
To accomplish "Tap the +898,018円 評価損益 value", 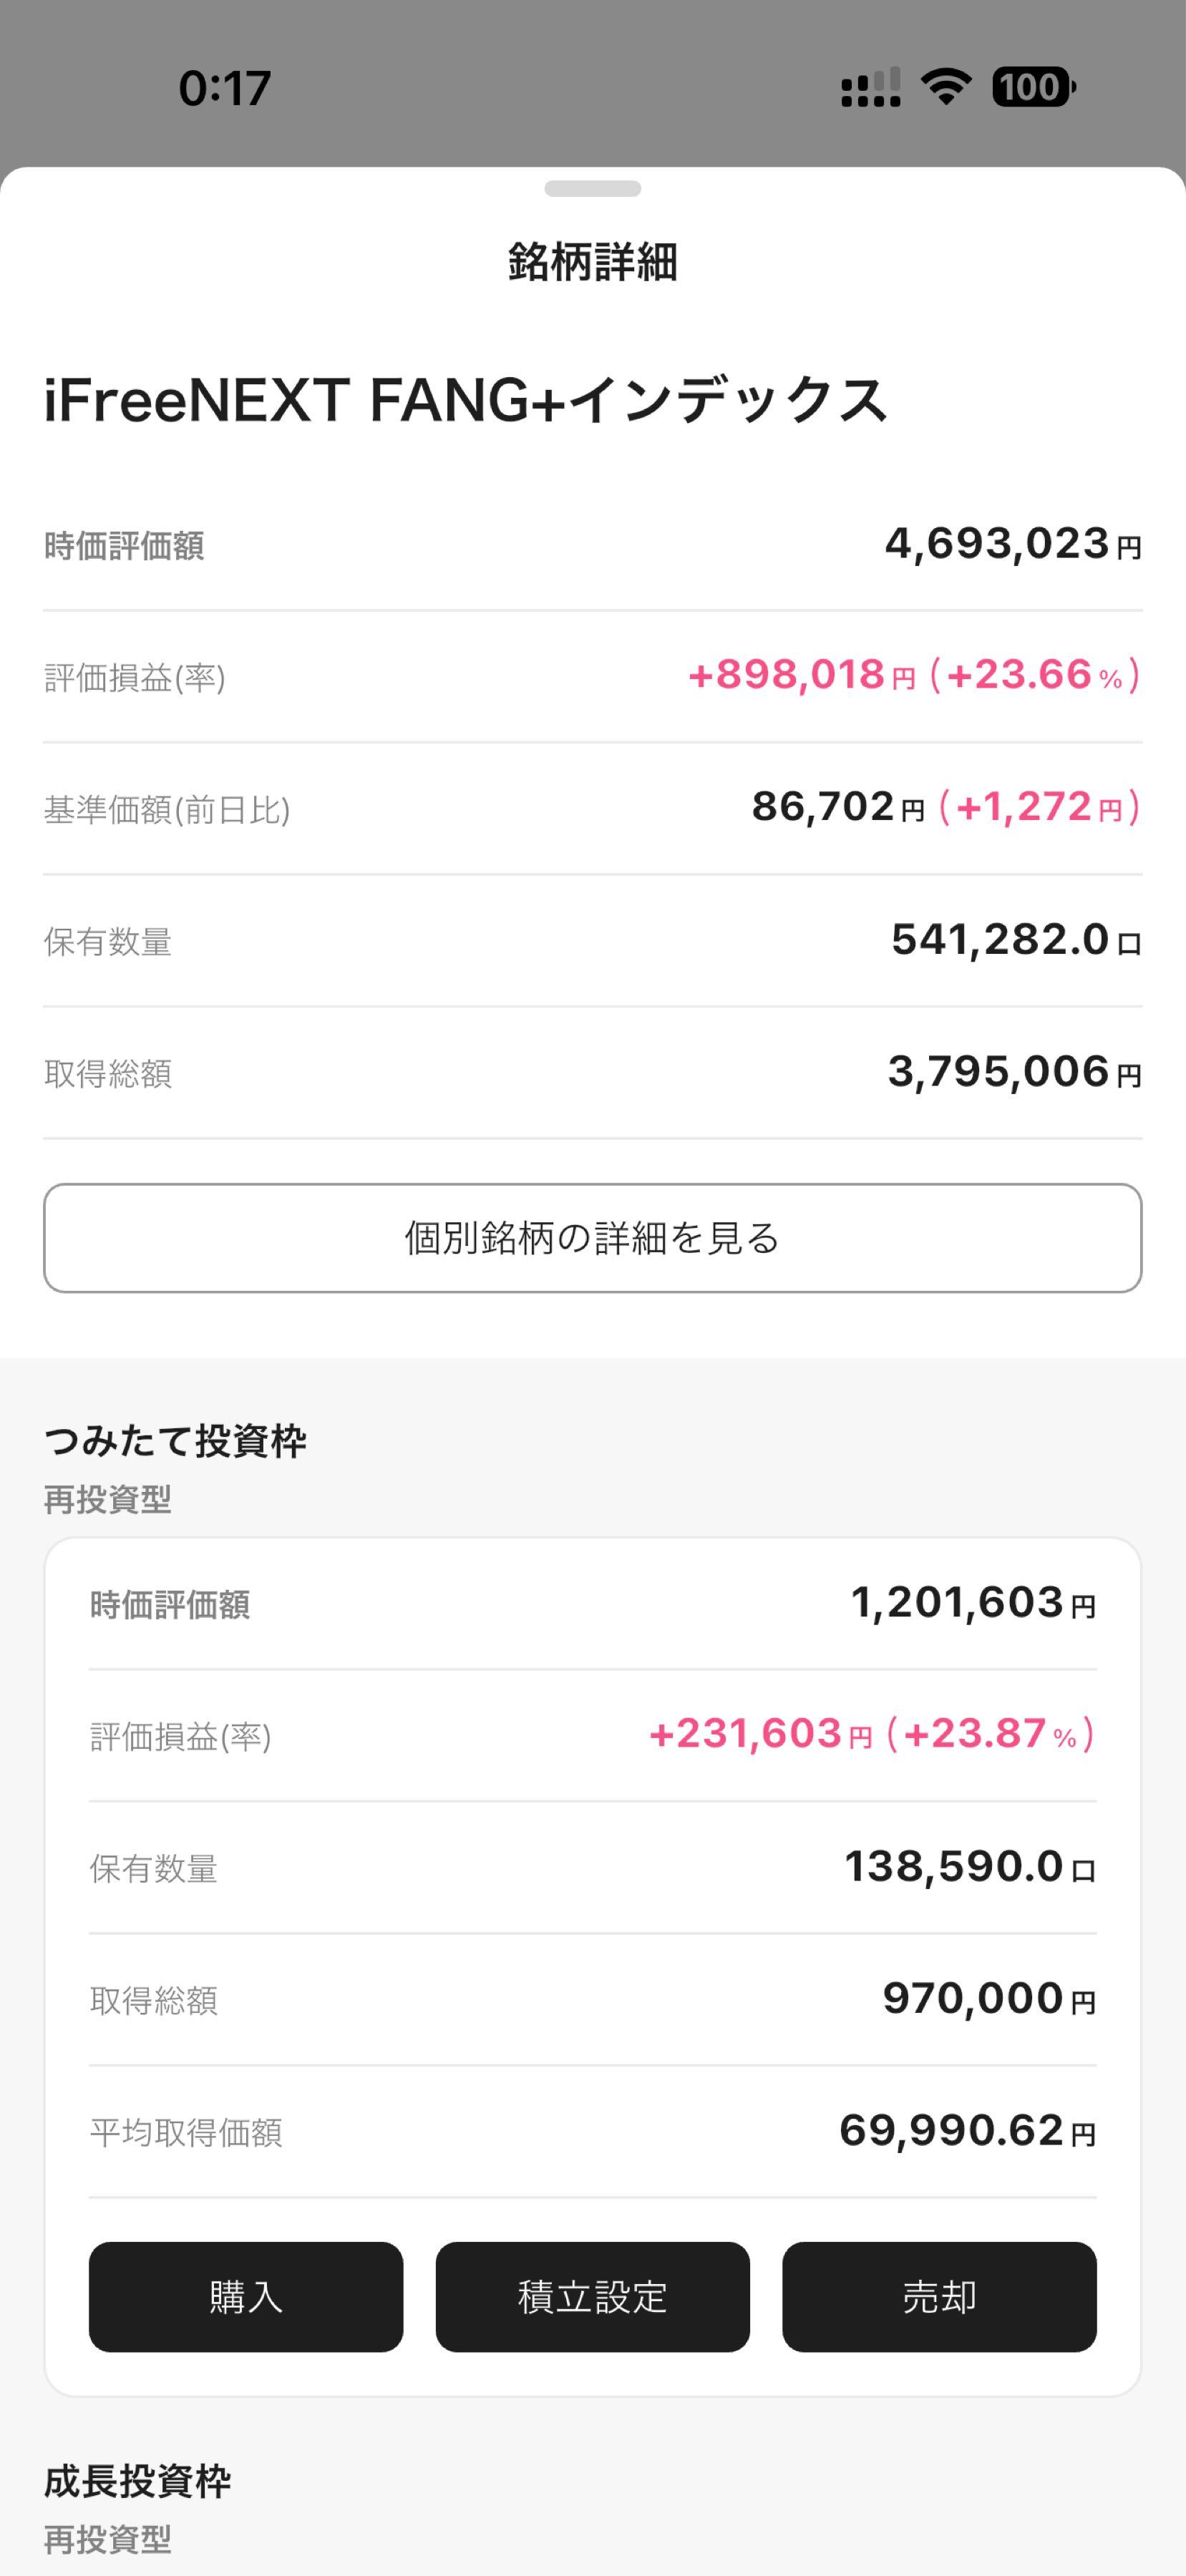I will (x=800, y=676).
